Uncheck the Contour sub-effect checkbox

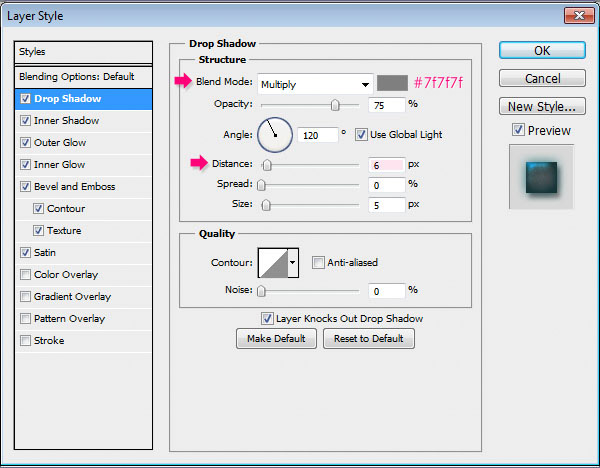click(x=38, y=209)
